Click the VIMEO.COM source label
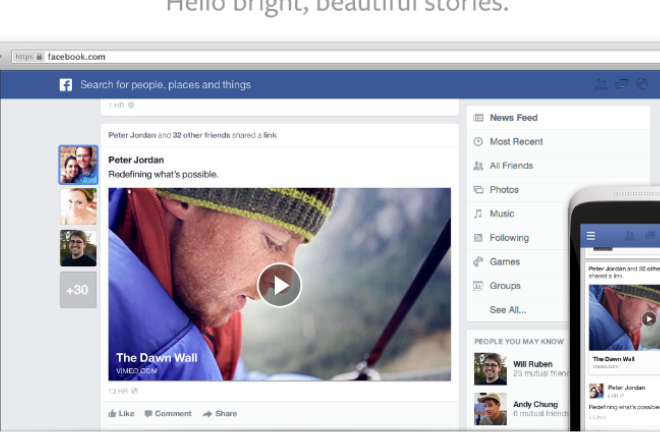 (x=136, y=371)
